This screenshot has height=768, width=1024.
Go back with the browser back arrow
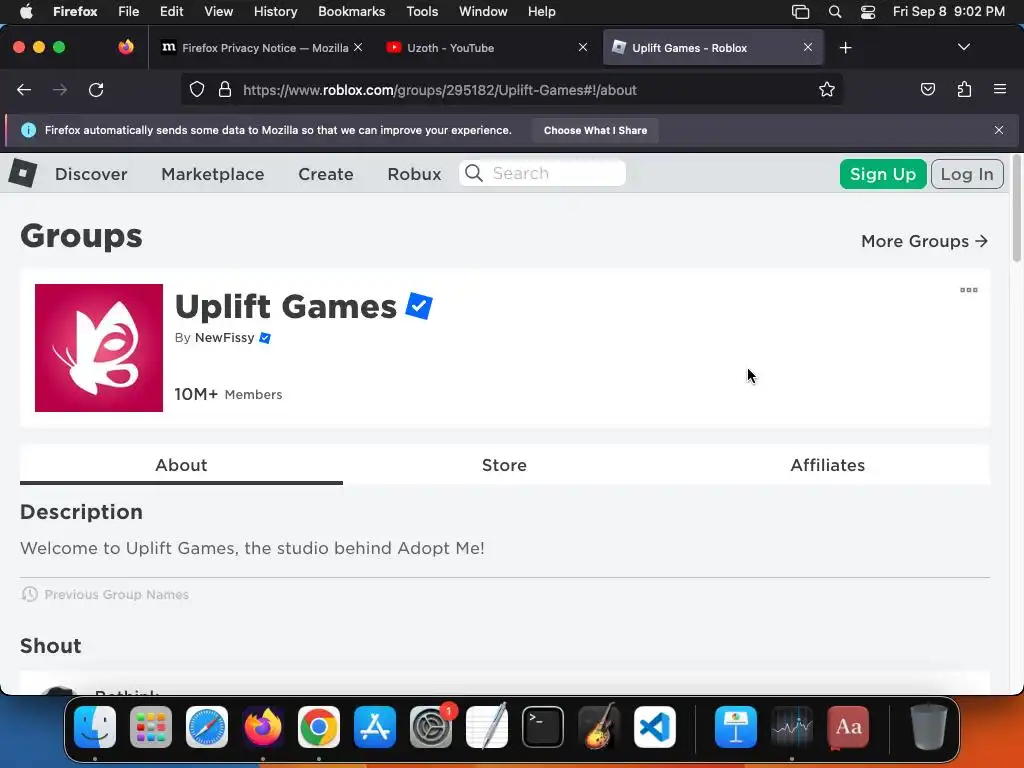(x=24, y=89)
